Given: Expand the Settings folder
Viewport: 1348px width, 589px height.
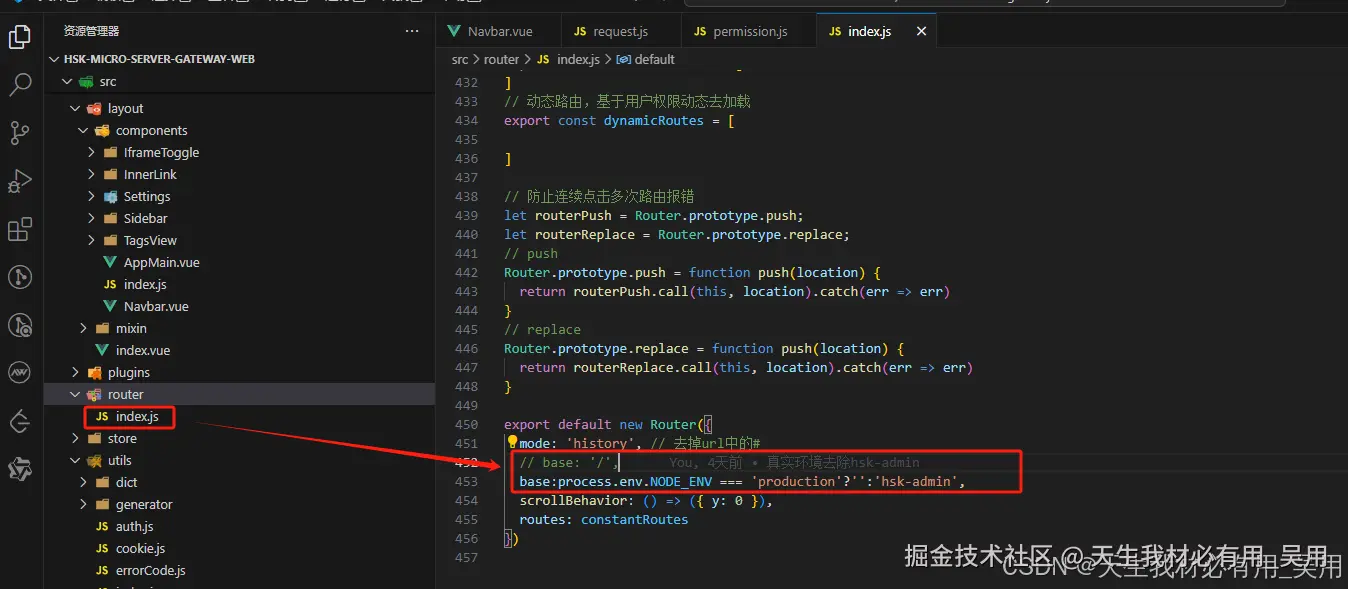Looking at the screenshot, I should (91, 196).
